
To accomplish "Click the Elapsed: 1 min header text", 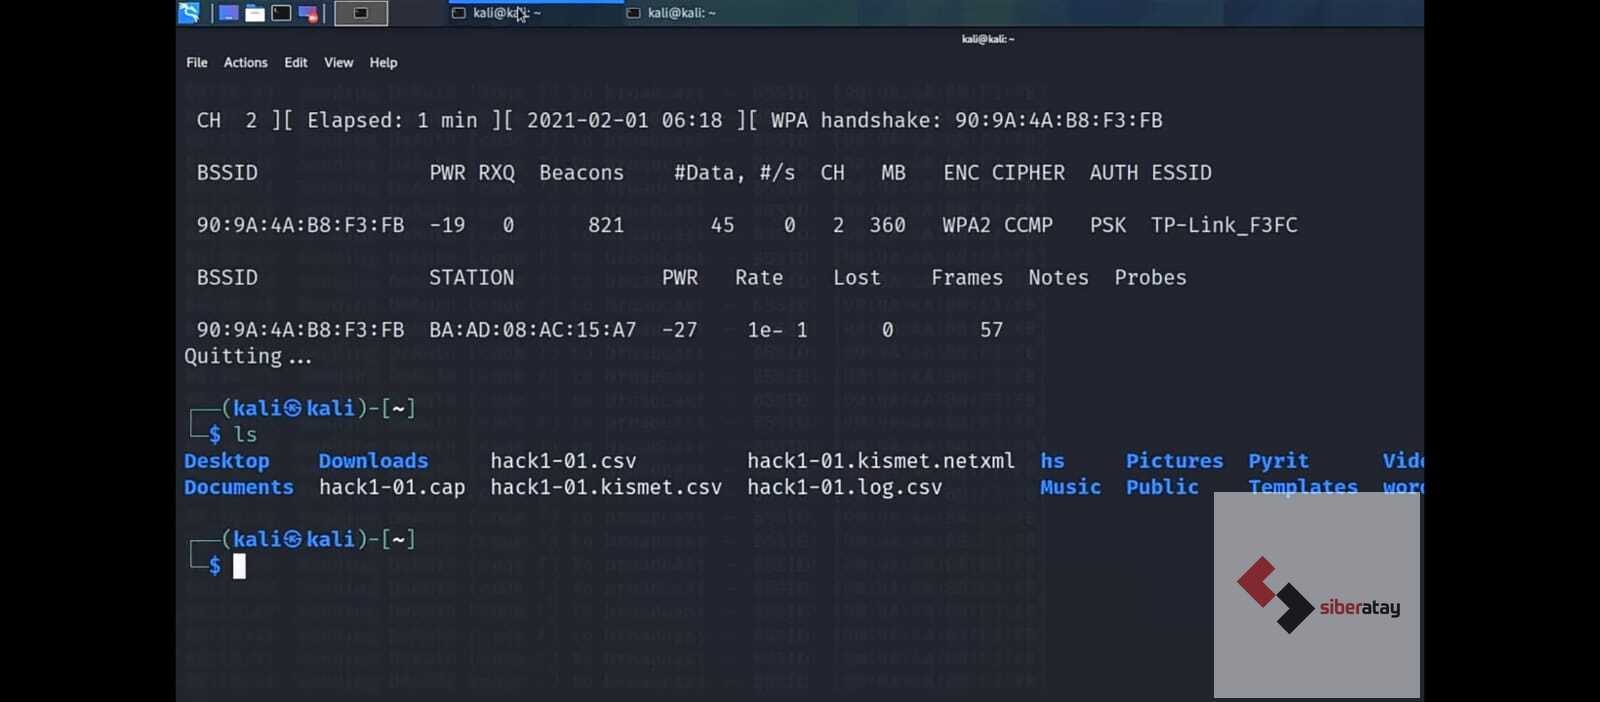I will (x=392, y=120).
